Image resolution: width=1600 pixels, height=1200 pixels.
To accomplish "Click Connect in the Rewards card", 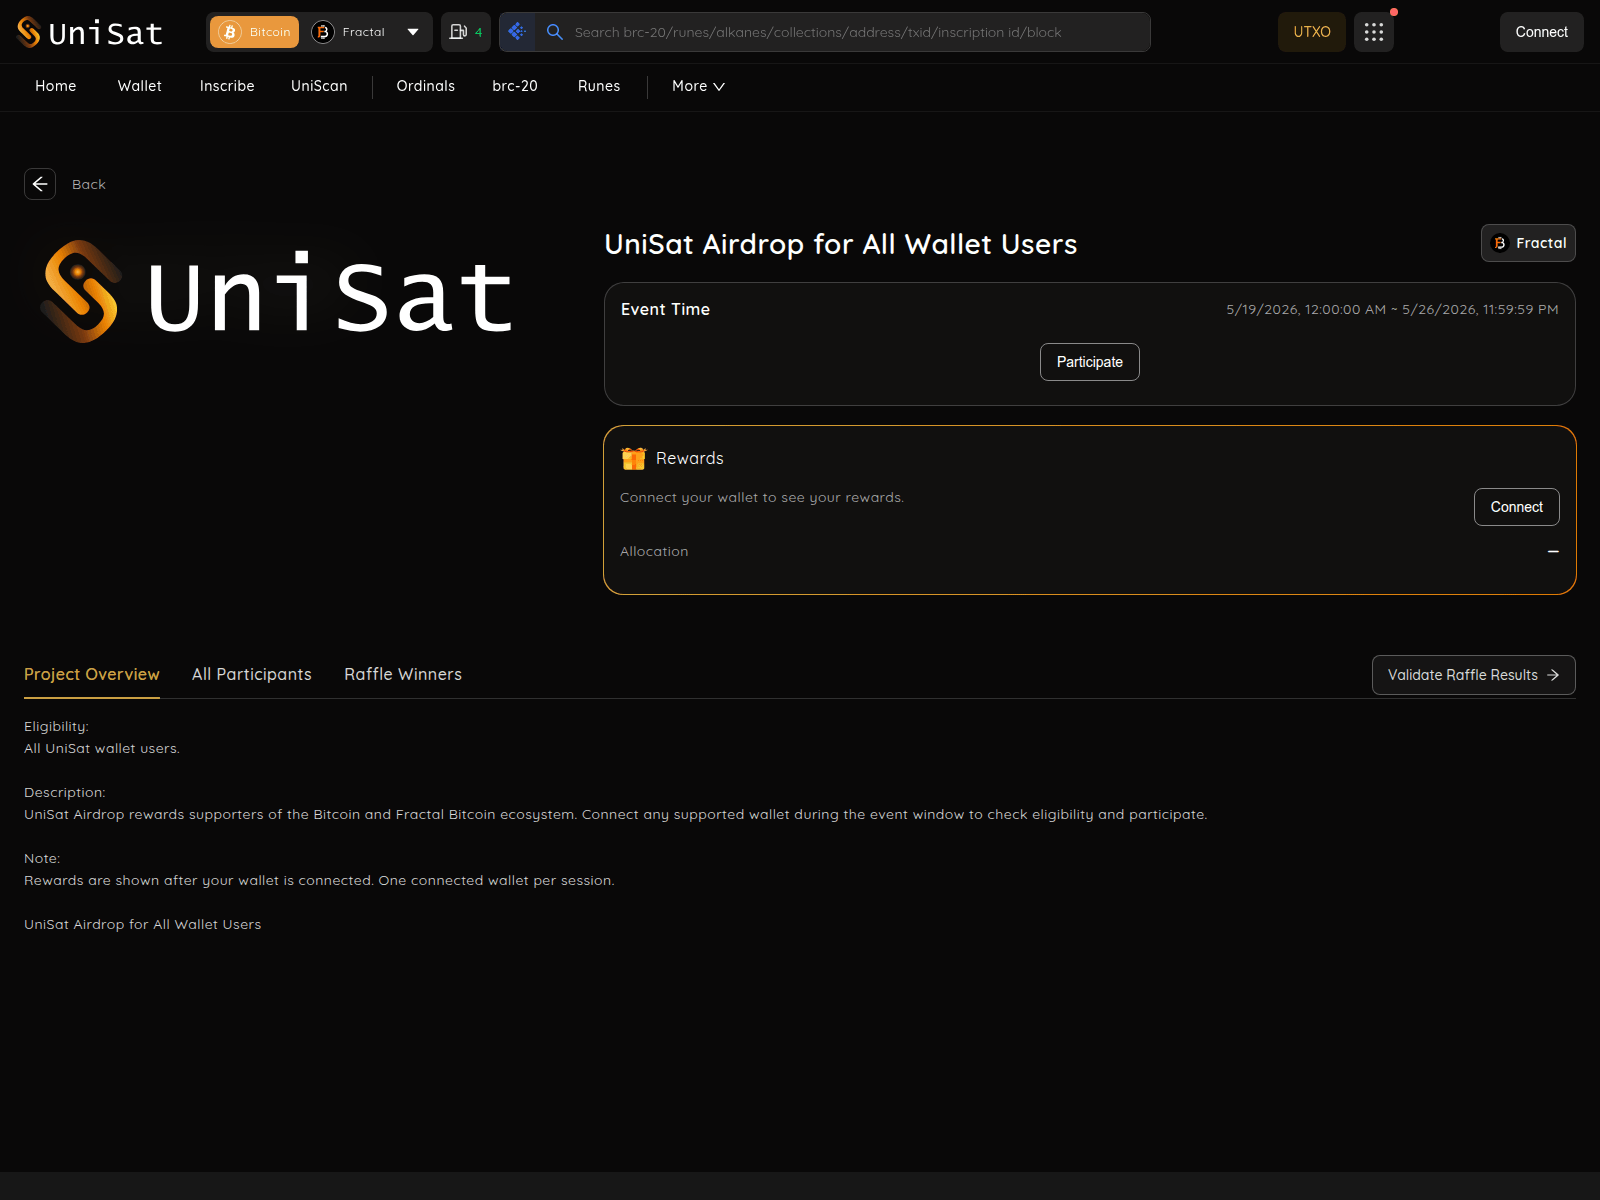I will 1517,507.
